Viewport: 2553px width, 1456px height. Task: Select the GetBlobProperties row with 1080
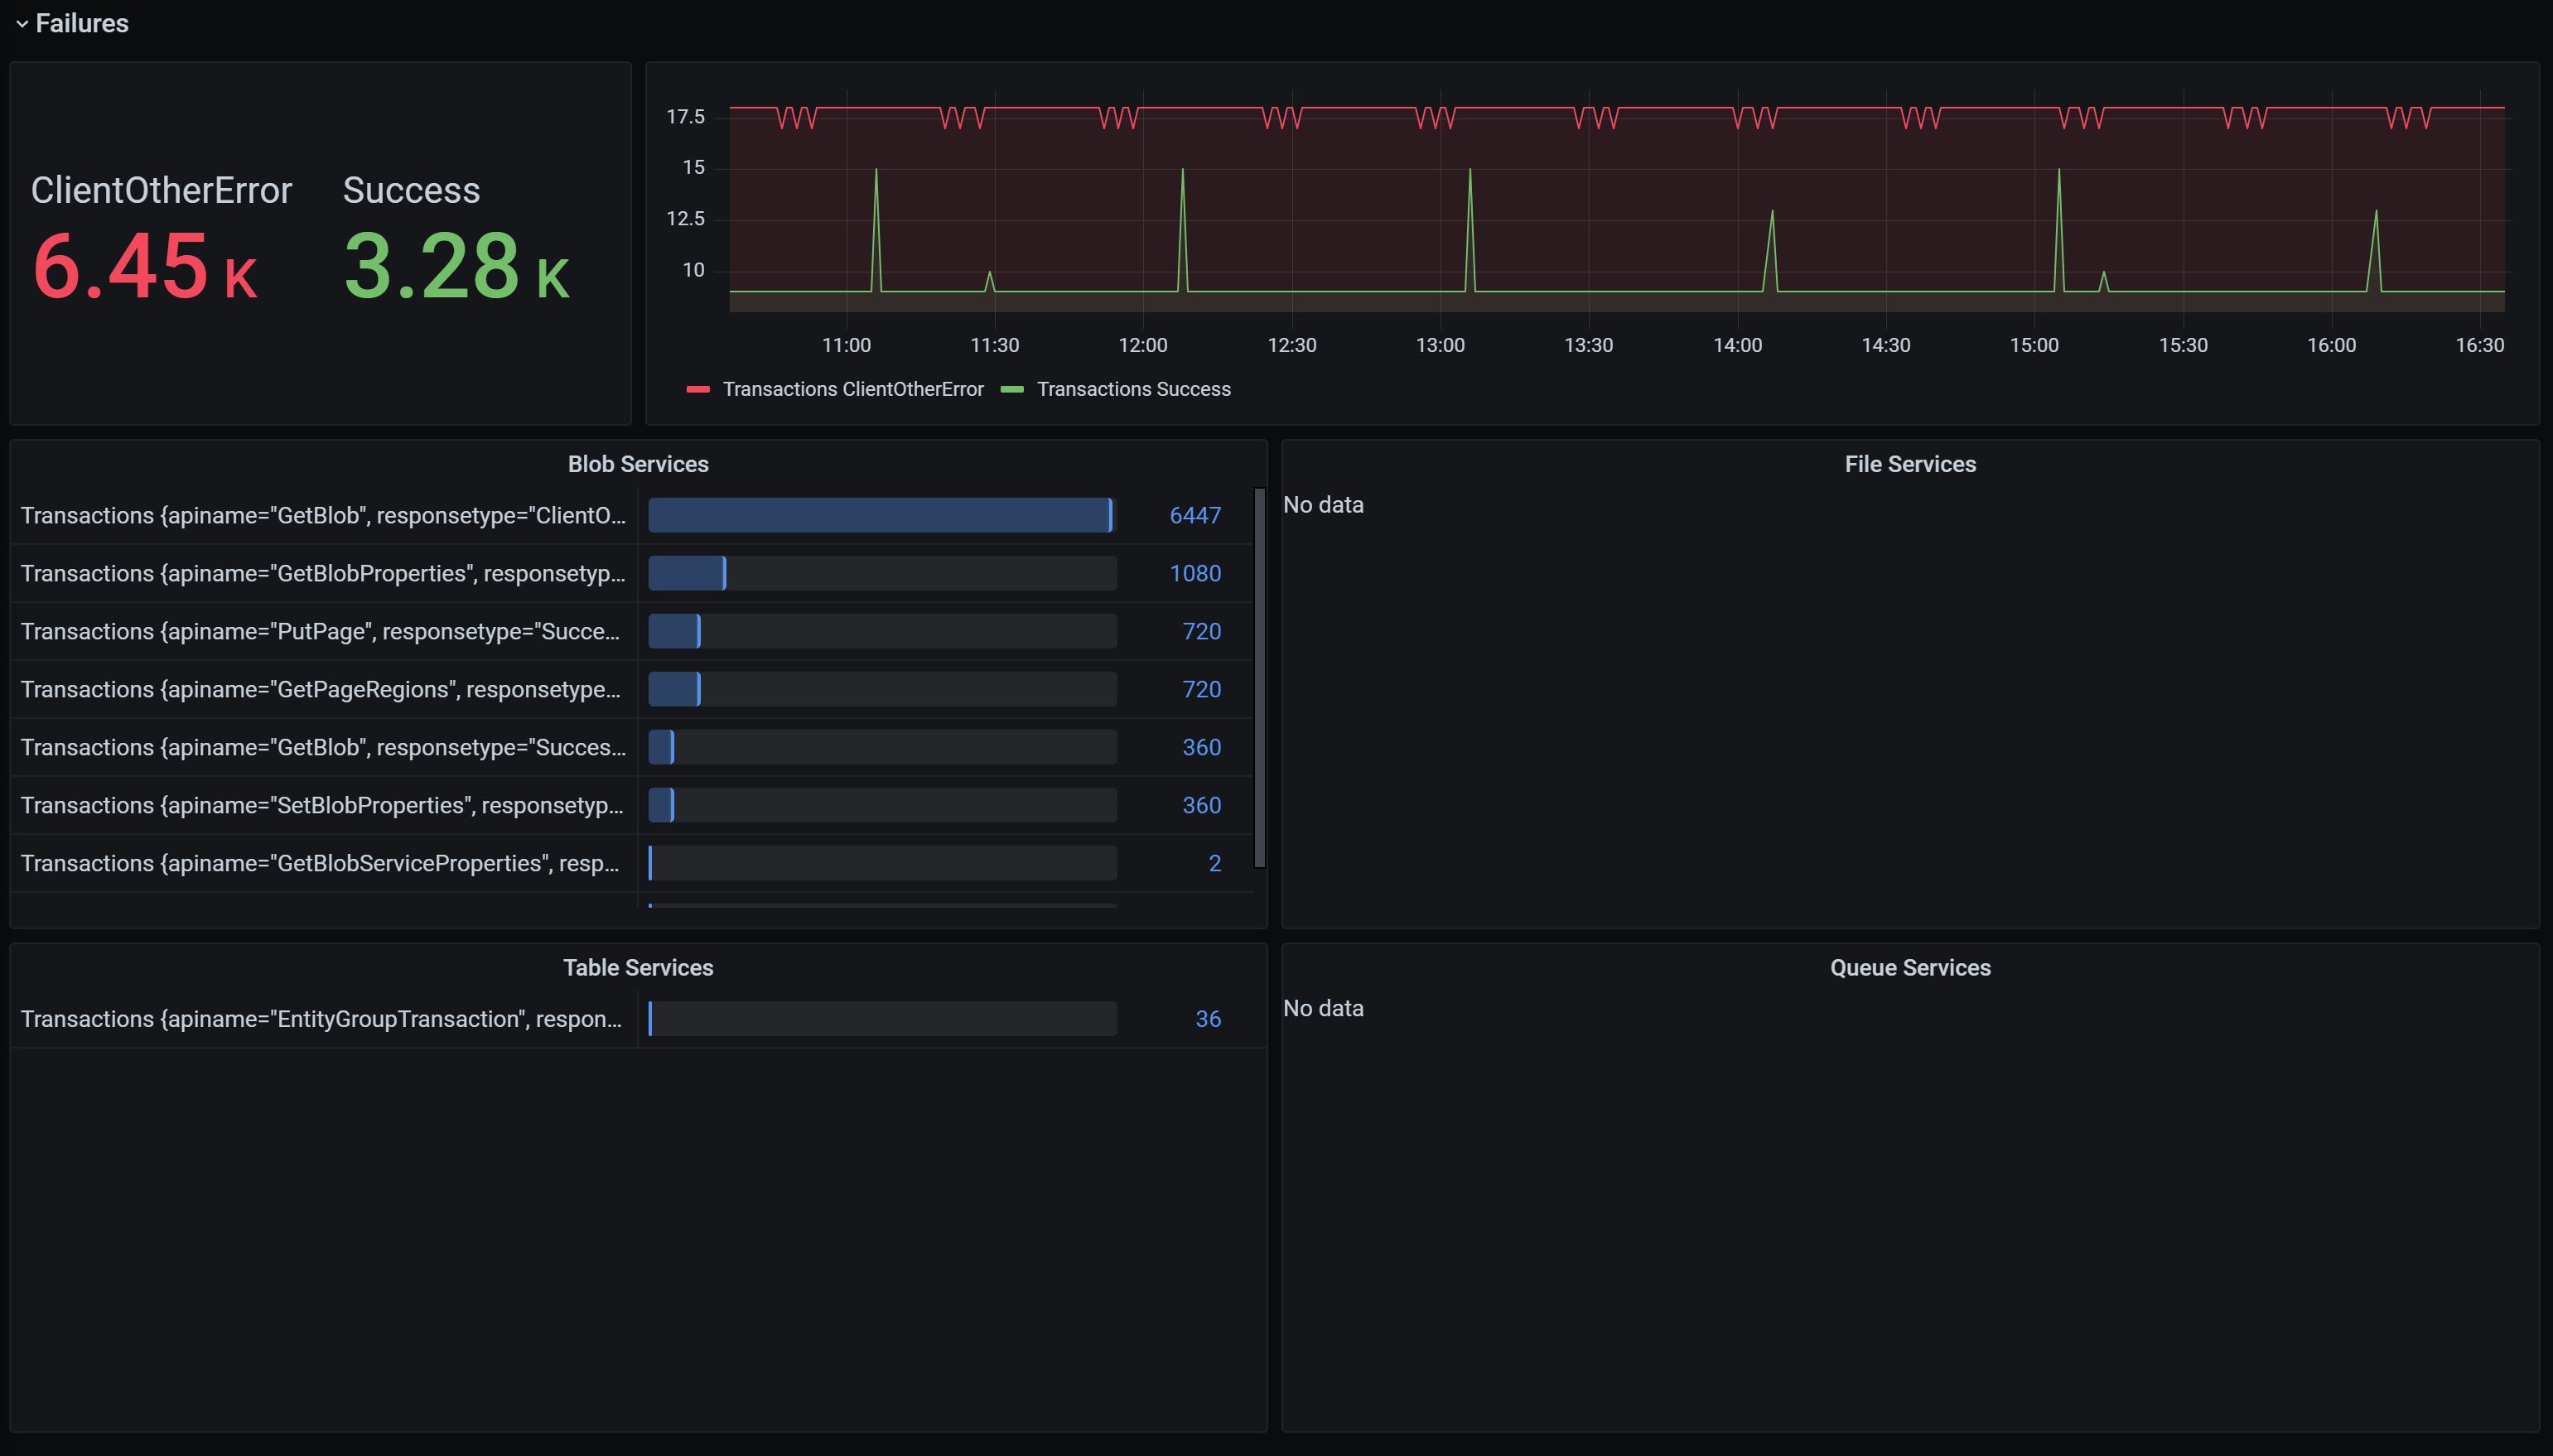point(322,573)
